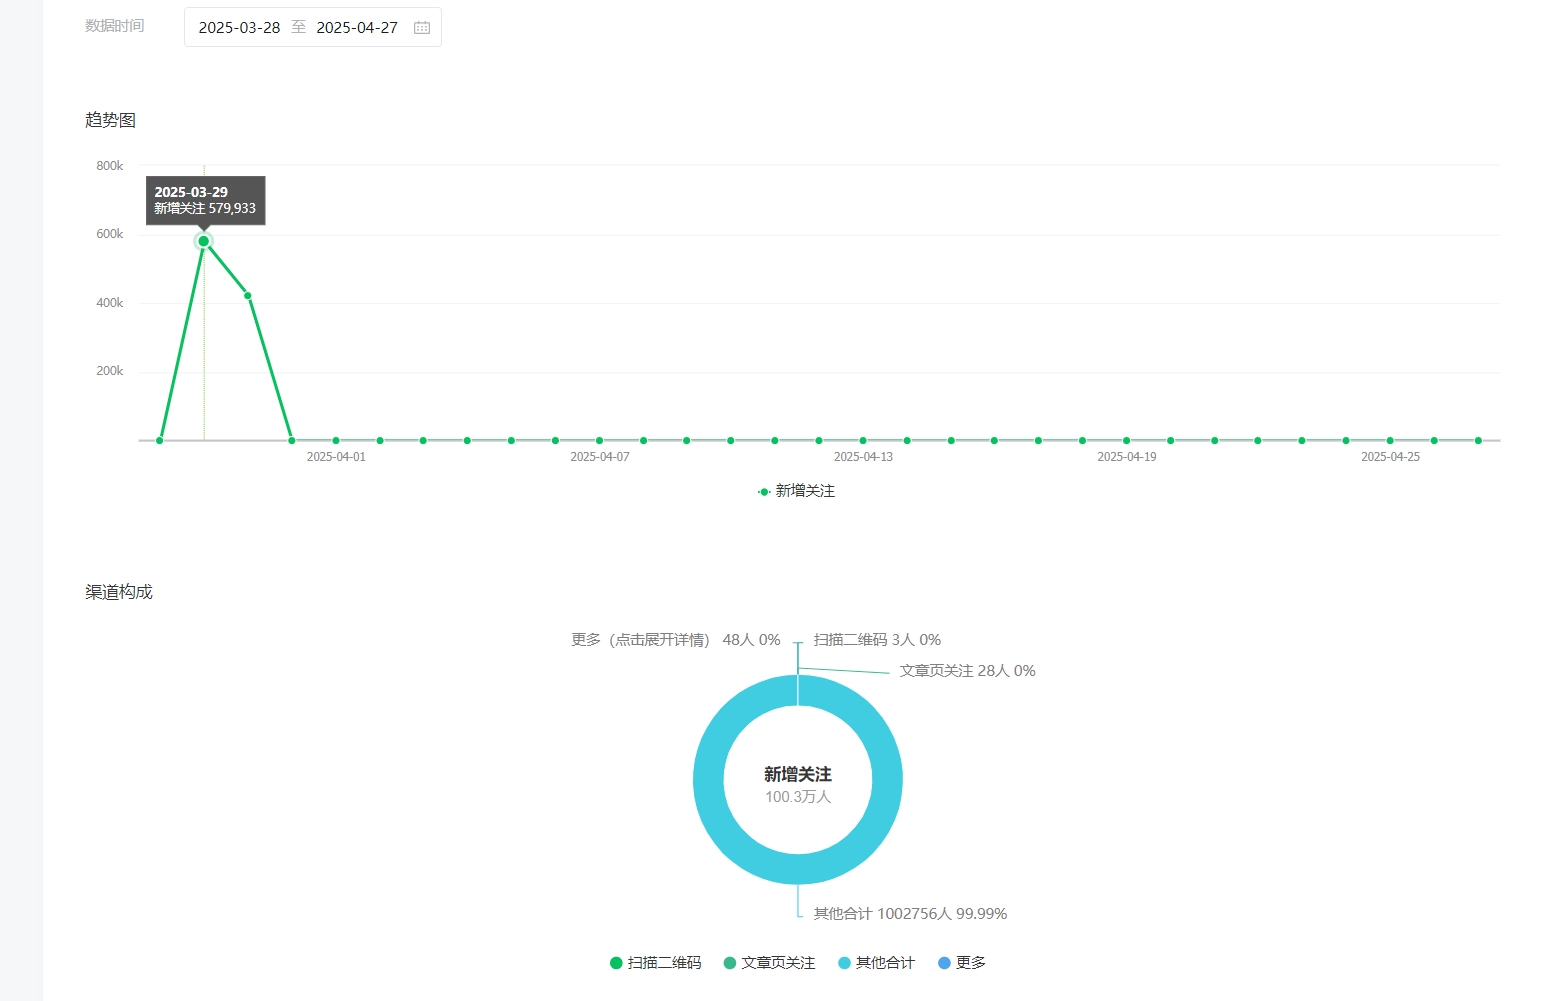Click the start date 2025-03-28 field

(239, 28)
